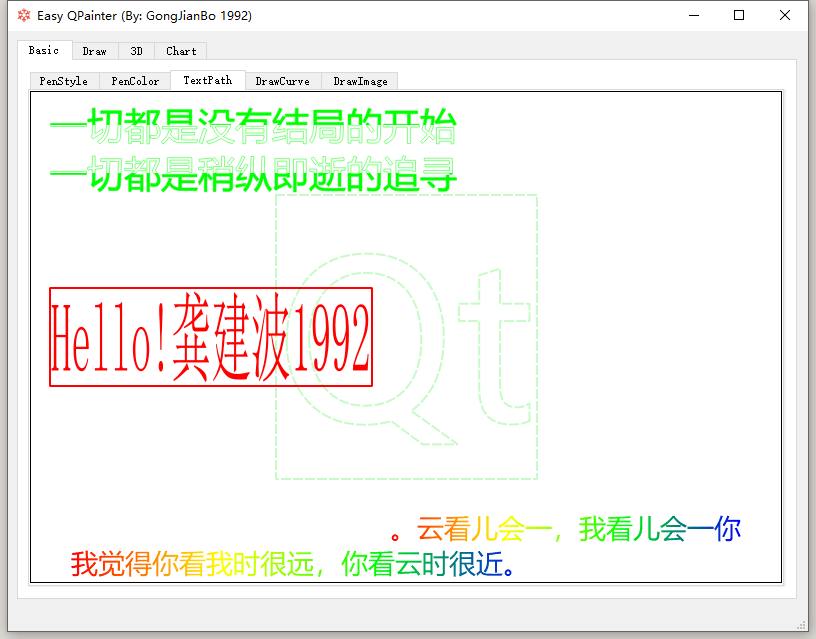
Task: Minimize the Easy QPainter window
Action: coord(694,16)
